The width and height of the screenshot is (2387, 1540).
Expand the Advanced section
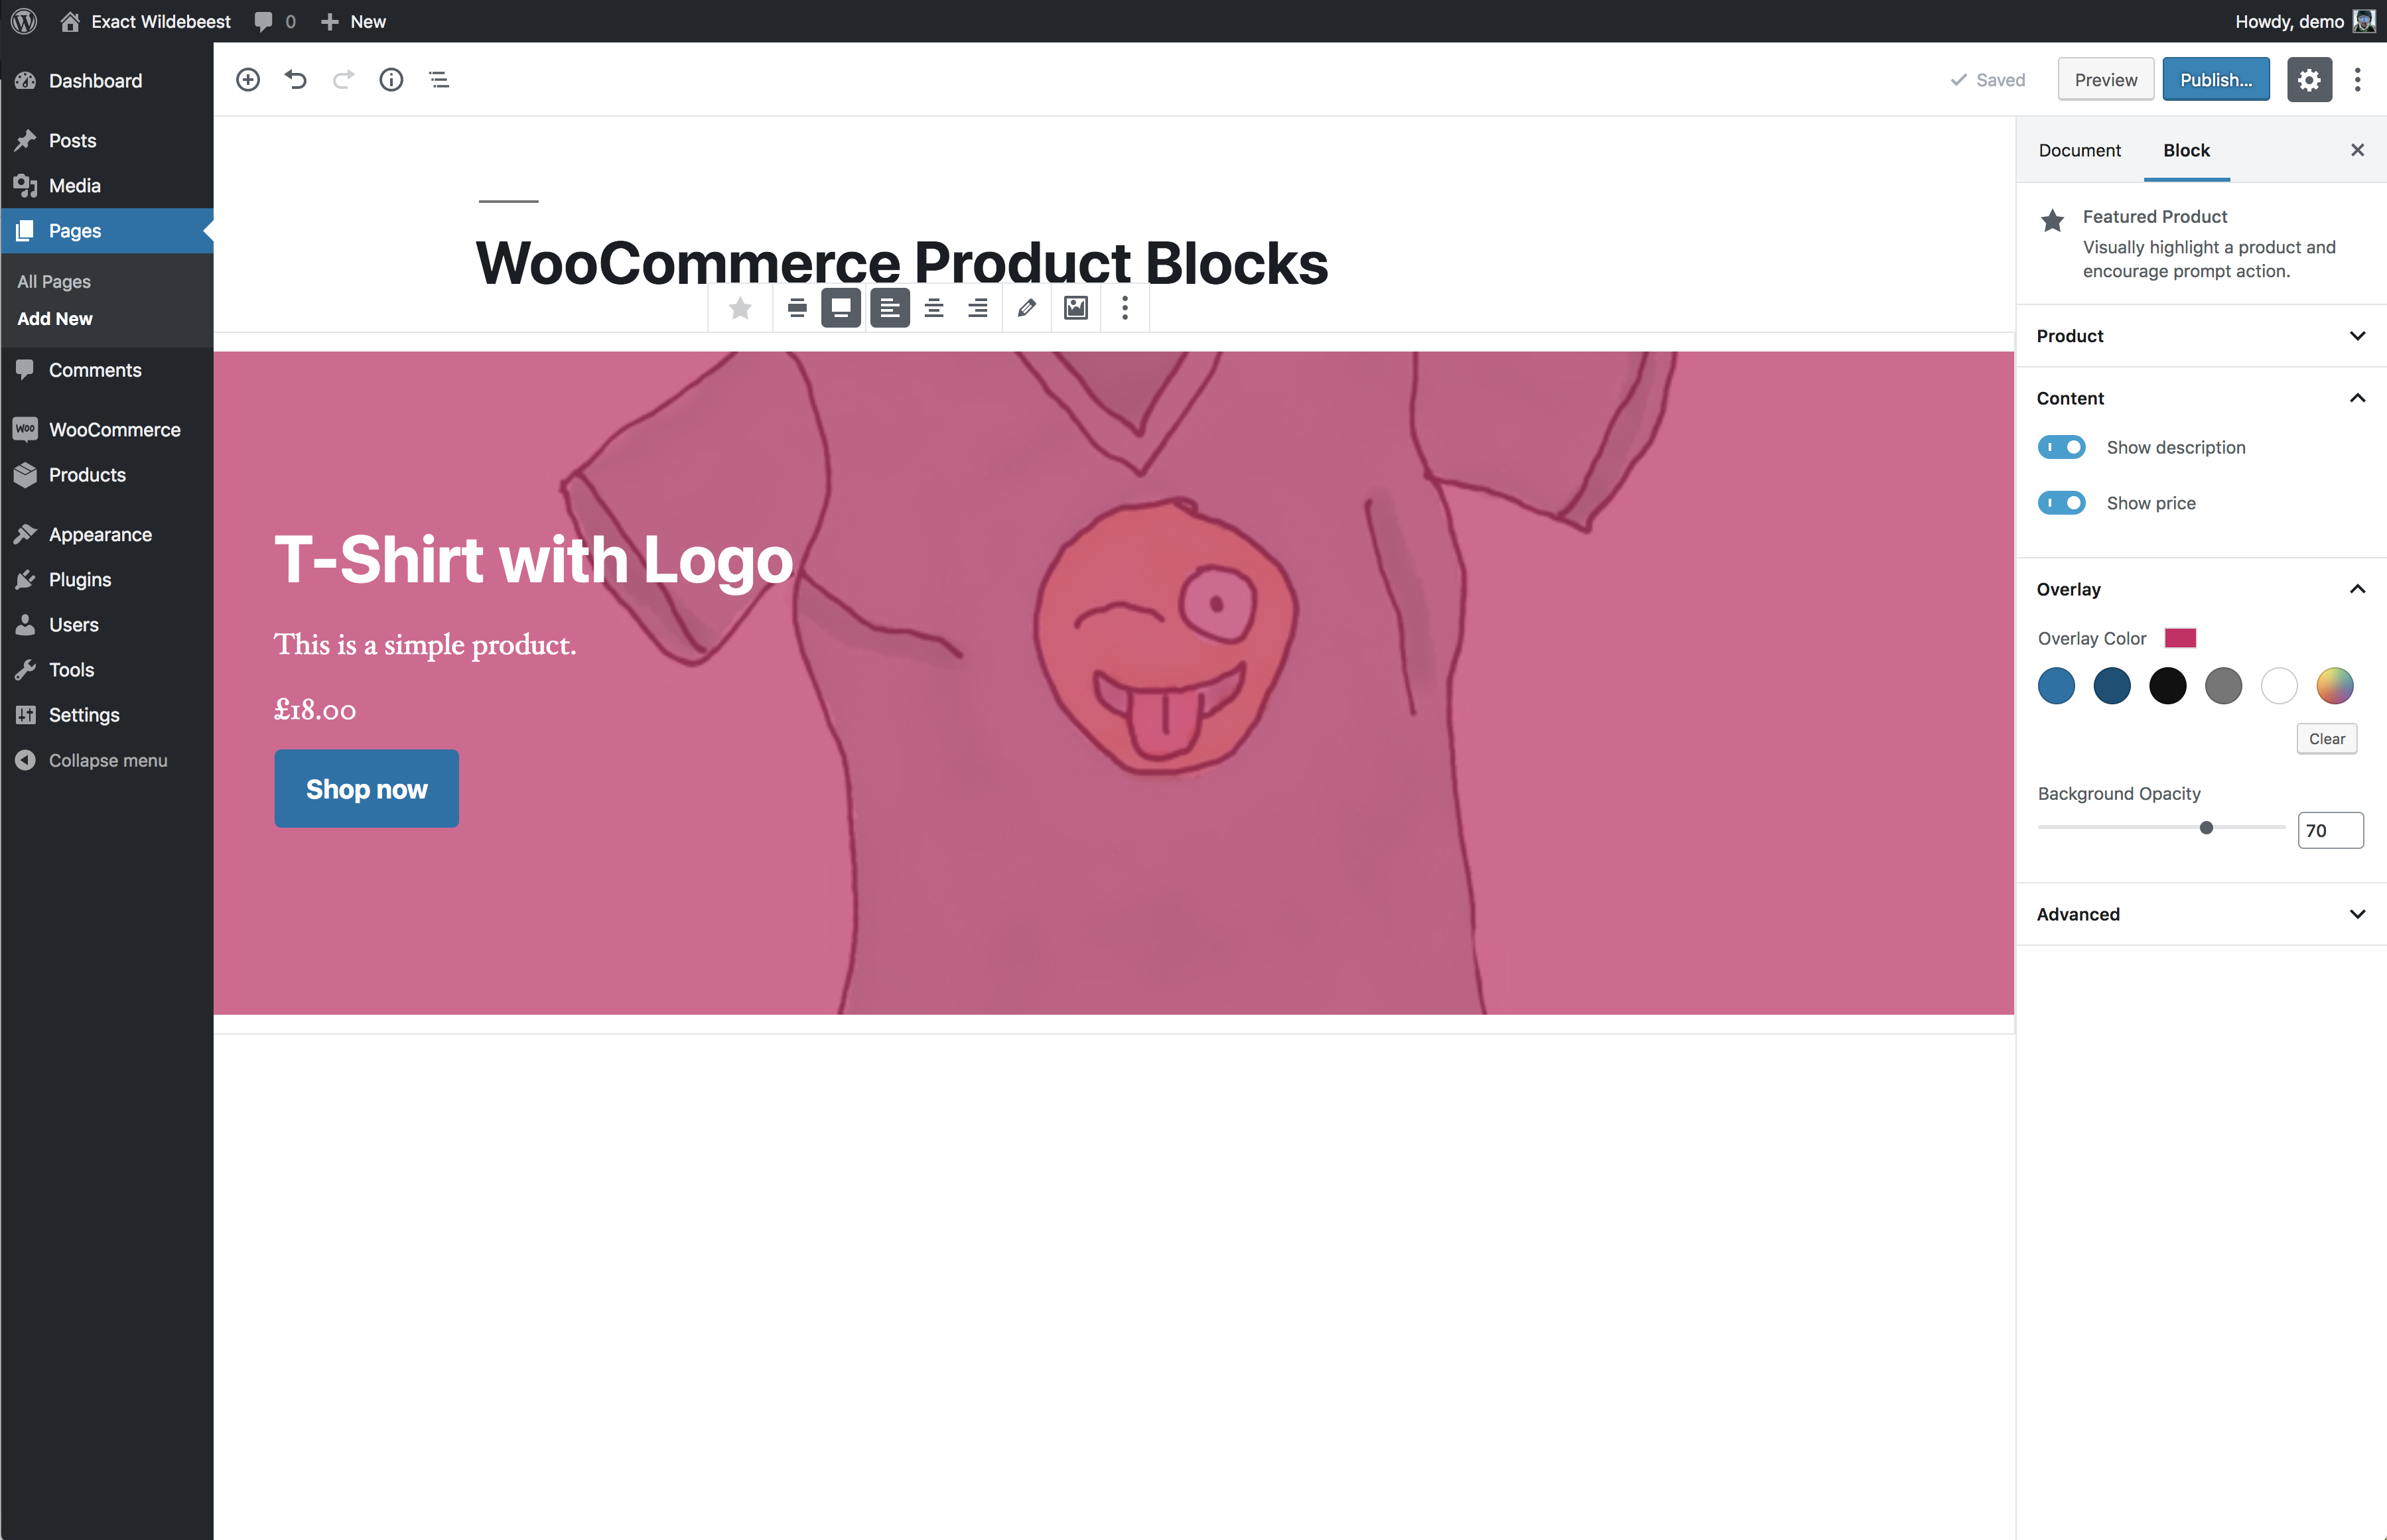tap(2356, 913)
